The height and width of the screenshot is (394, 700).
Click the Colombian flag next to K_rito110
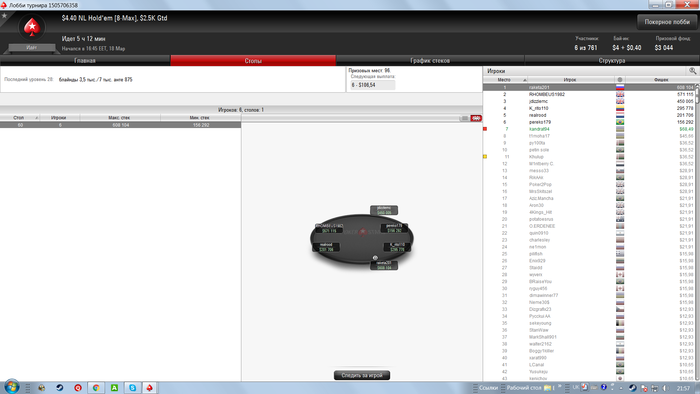point(620,108)
